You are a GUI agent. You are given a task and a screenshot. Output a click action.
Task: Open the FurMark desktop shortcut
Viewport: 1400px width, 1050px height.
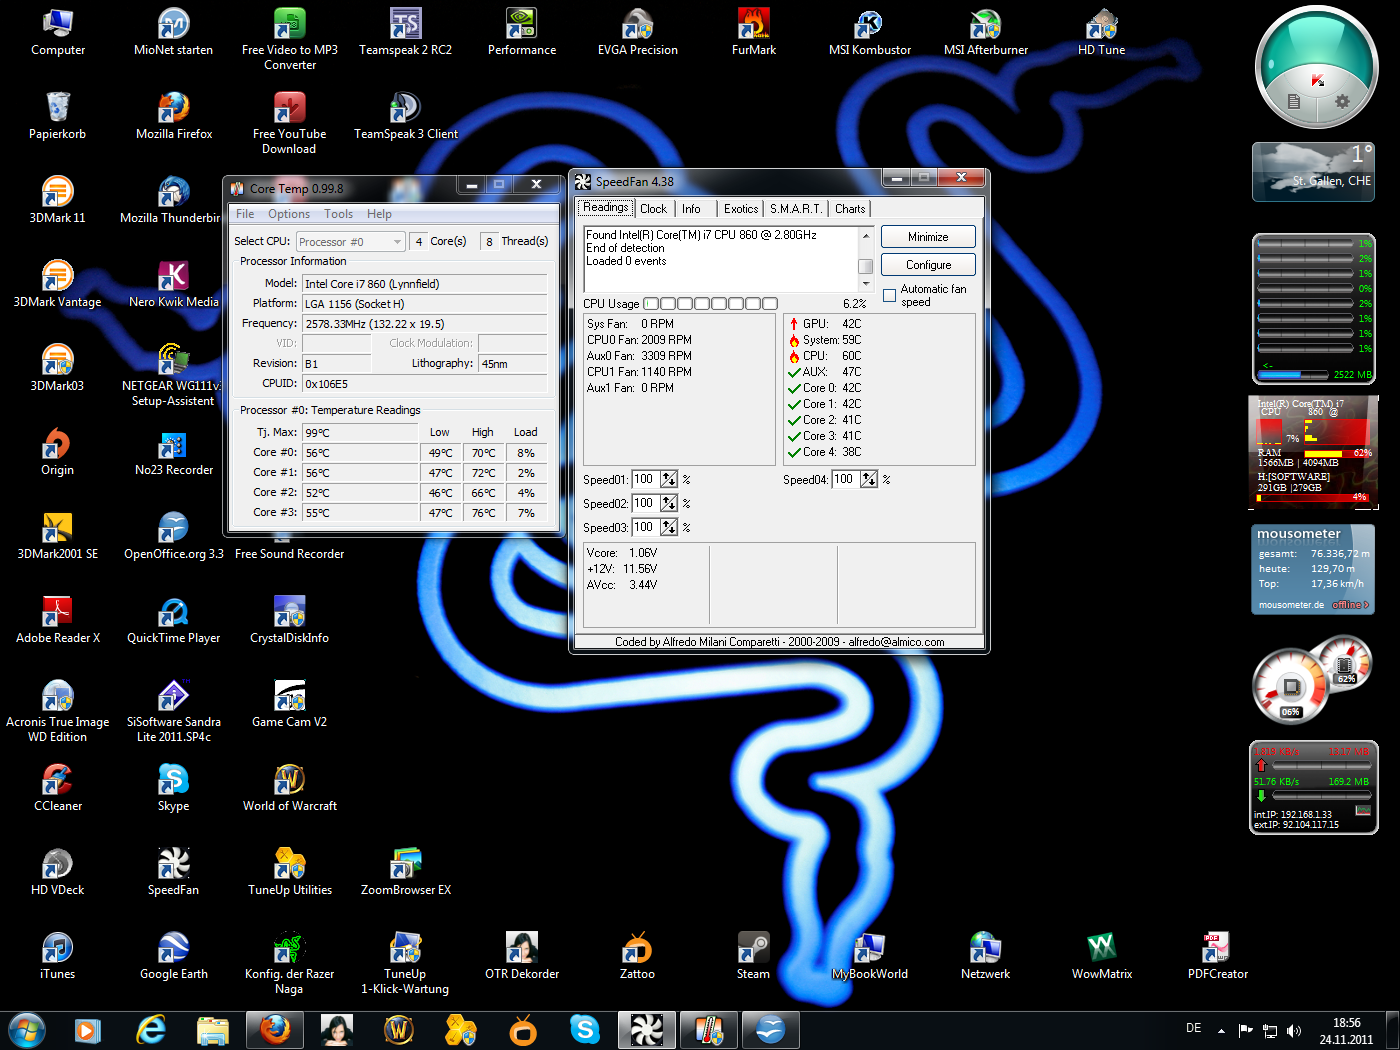tap(753, 31)
